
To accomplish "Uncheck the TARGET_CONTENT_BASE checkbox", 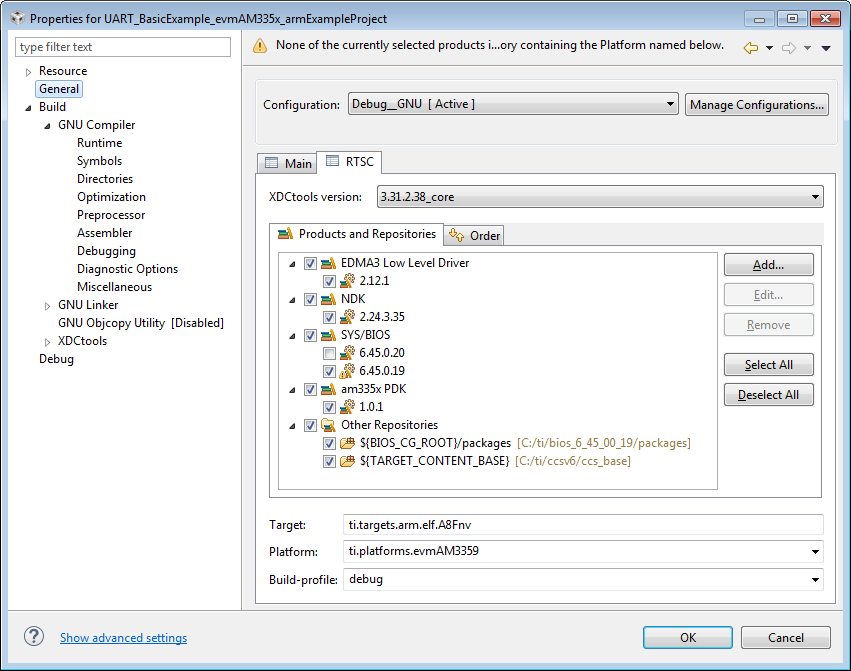I will click(329, 461).
